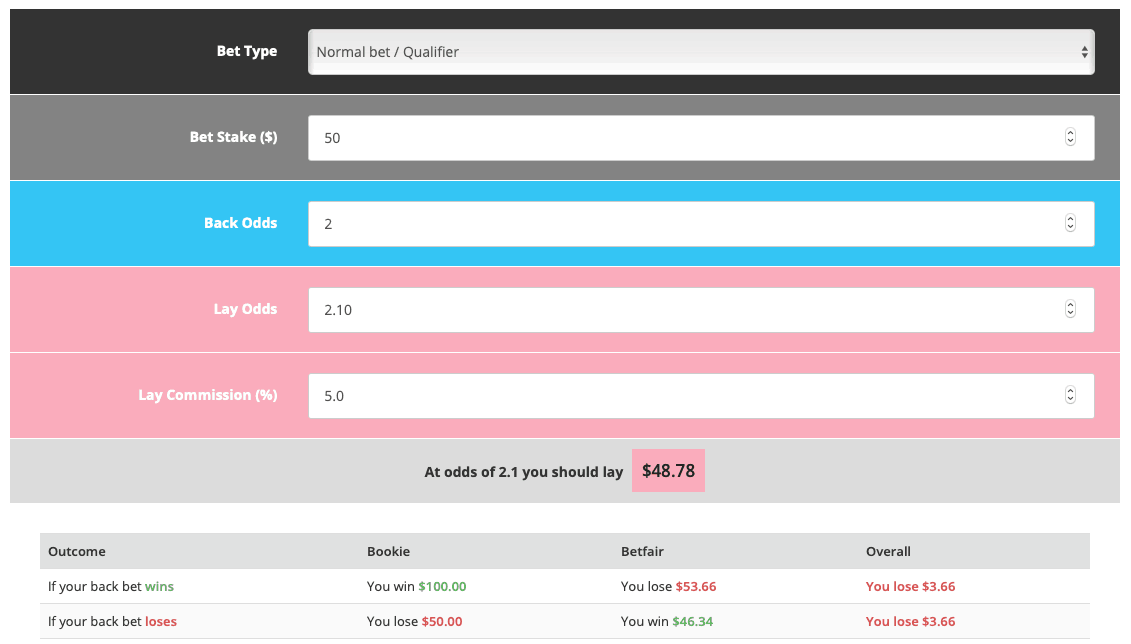Click 'At odds of 2.1 you should lay' text
The height and width of the screenshot is (644, 1131).
[x=524, y=472]
